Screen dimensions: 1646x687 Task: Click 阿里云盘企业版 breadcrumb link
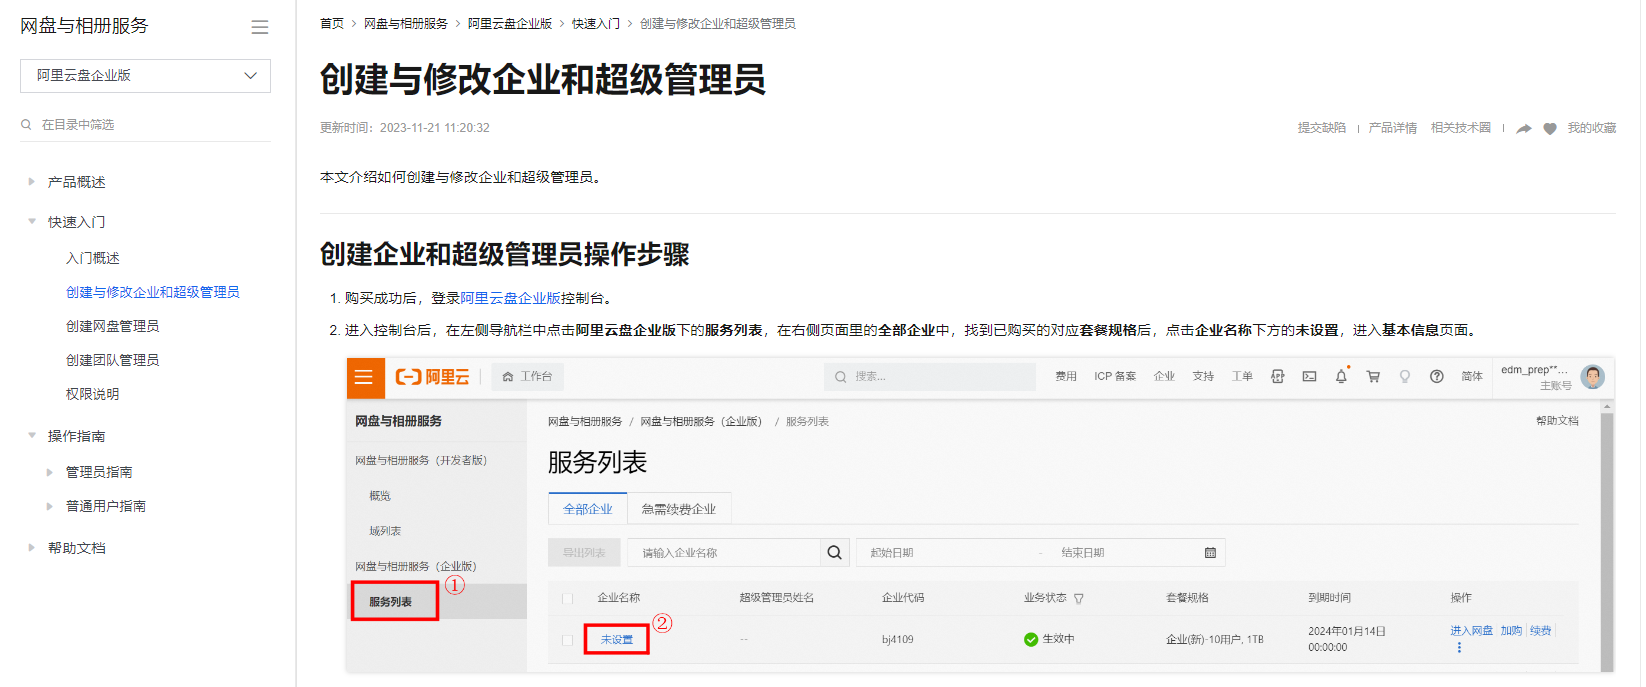510,24
